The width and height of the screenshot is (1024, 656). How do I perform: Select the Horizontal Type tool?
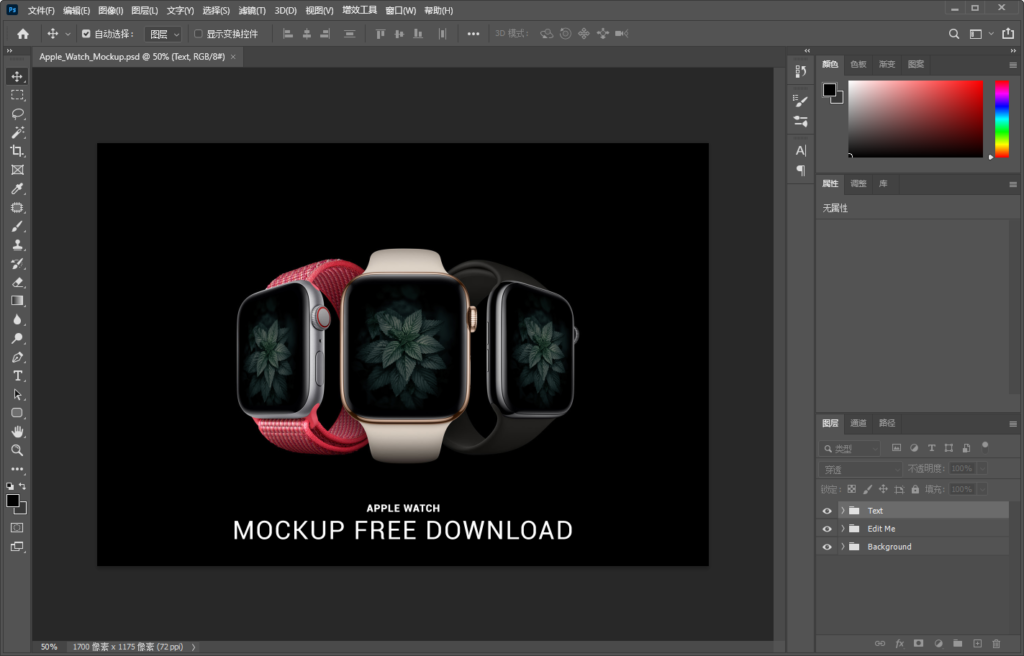click(17, 376)
